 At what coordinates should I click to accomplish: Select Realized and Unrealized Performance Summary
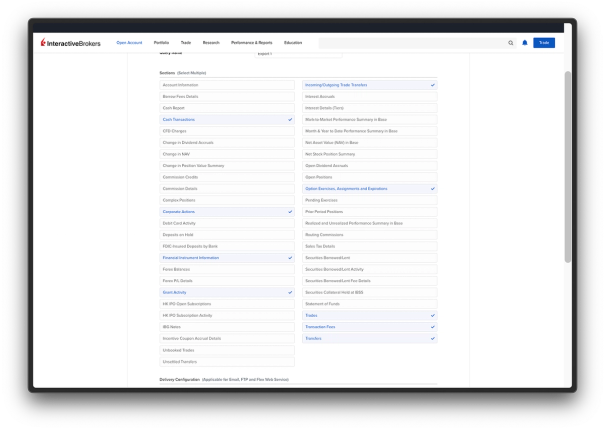[370, 223]
